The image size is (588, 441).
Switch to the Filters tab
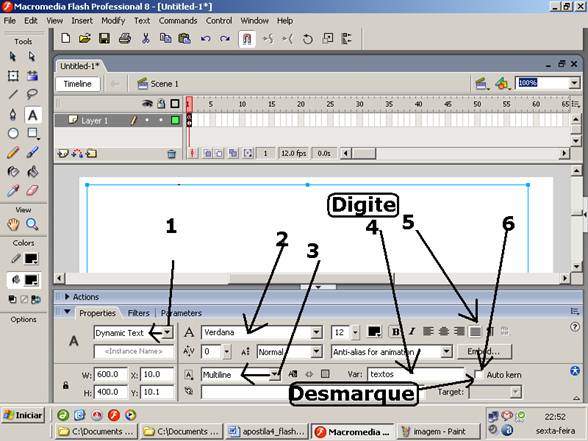pos(138,313)
